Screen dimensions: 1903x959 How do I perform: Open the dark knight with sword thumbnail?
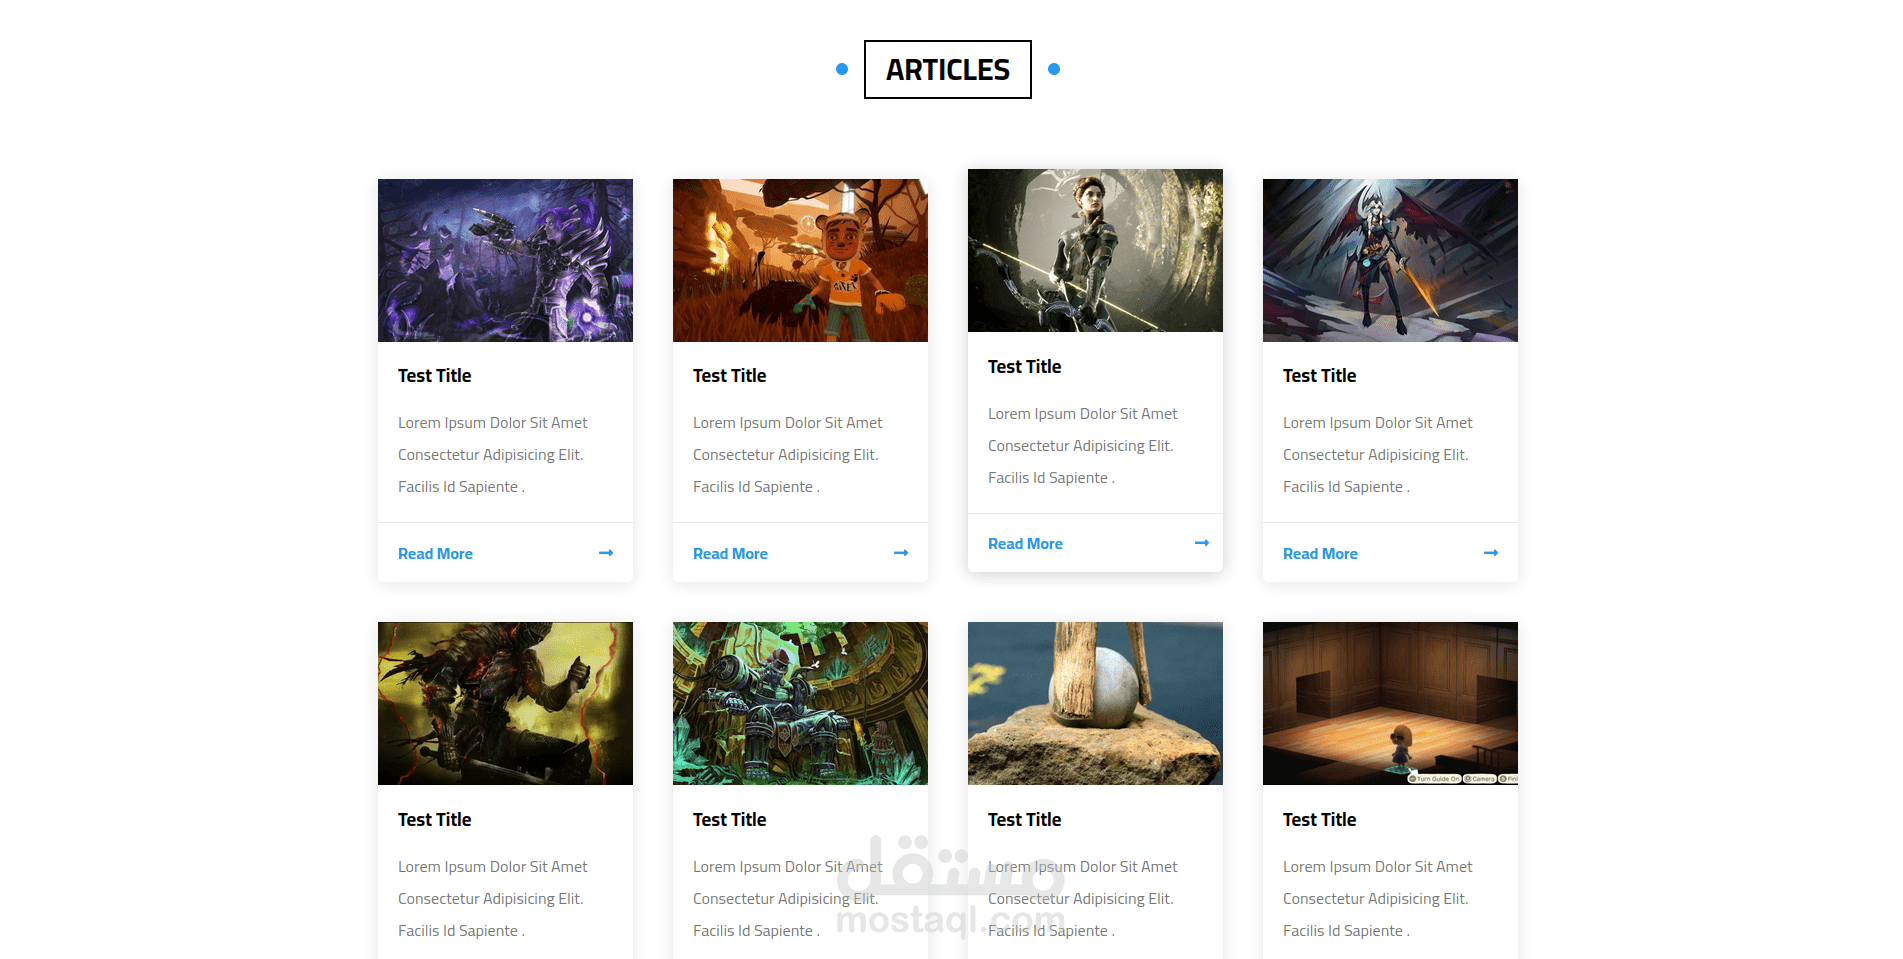click(x=505, y=703)
